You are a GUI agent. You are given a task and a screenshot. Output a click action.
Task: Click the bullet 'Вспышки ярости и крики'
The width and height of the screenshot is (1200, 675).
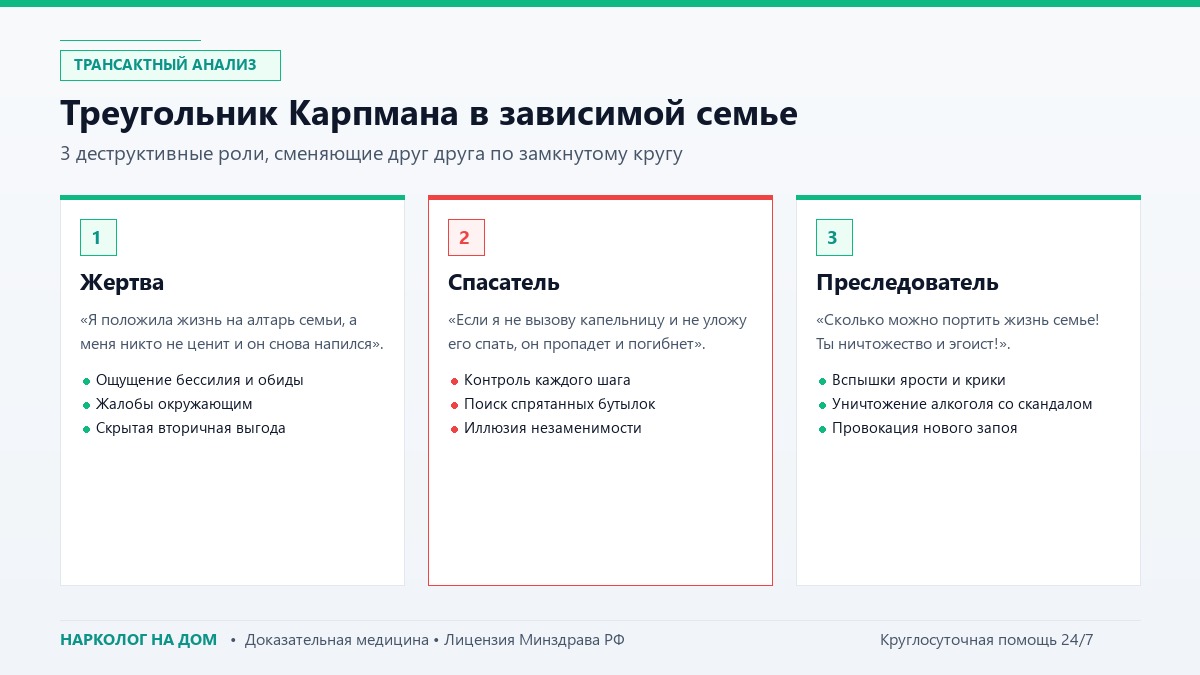point(911,380)
